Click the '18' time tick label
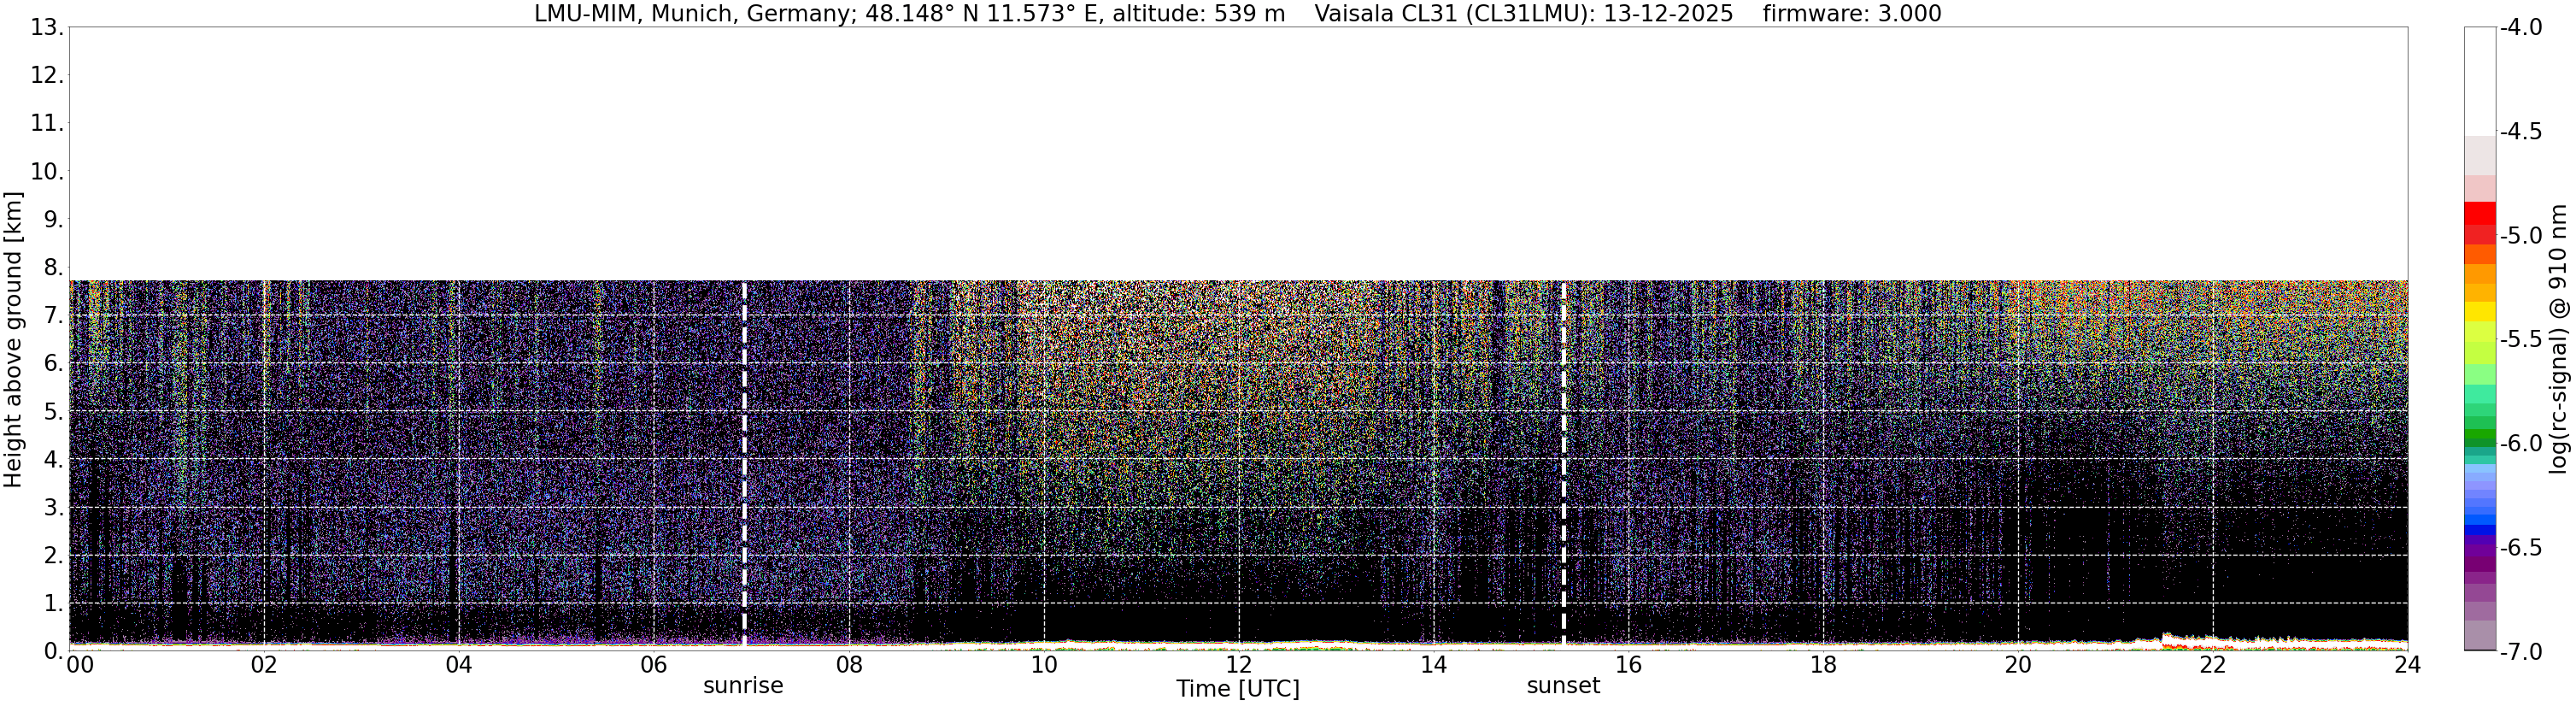 [1823, 665]
